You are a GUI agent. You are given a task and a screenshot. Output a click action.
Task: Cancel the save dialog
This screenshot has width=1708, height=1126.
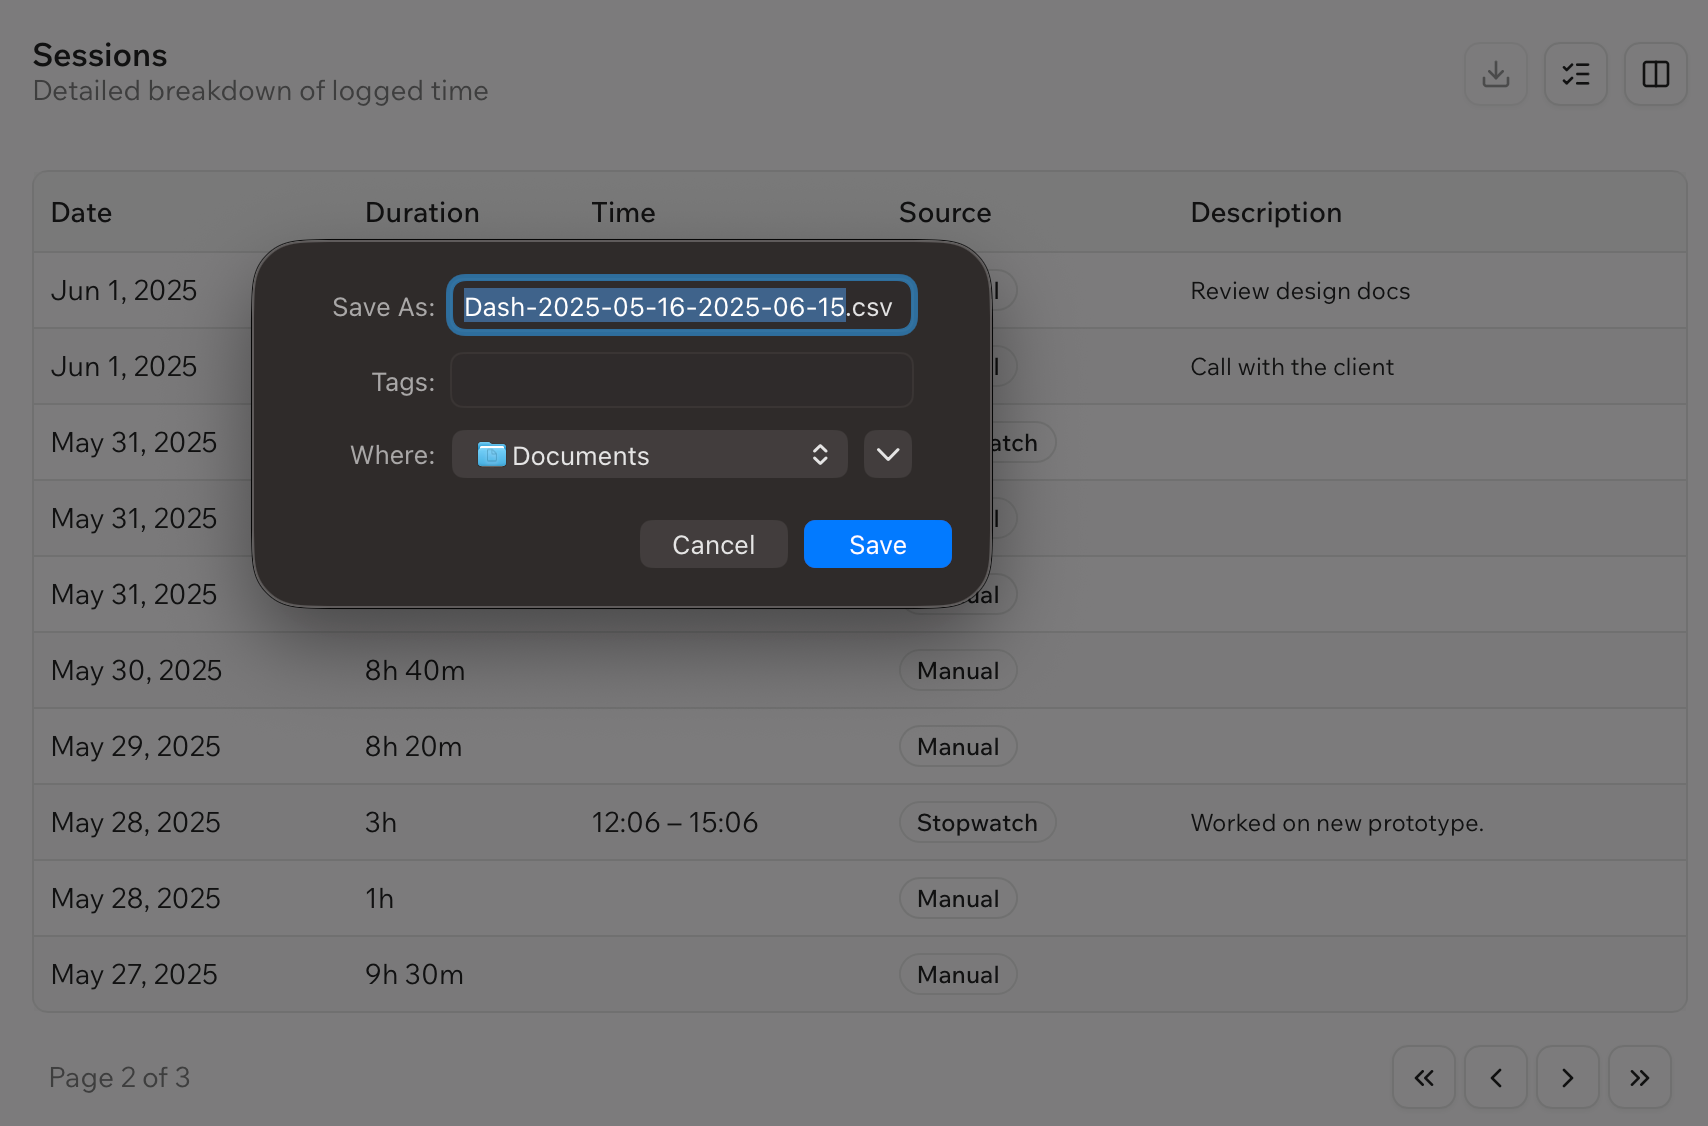point(713,544)
